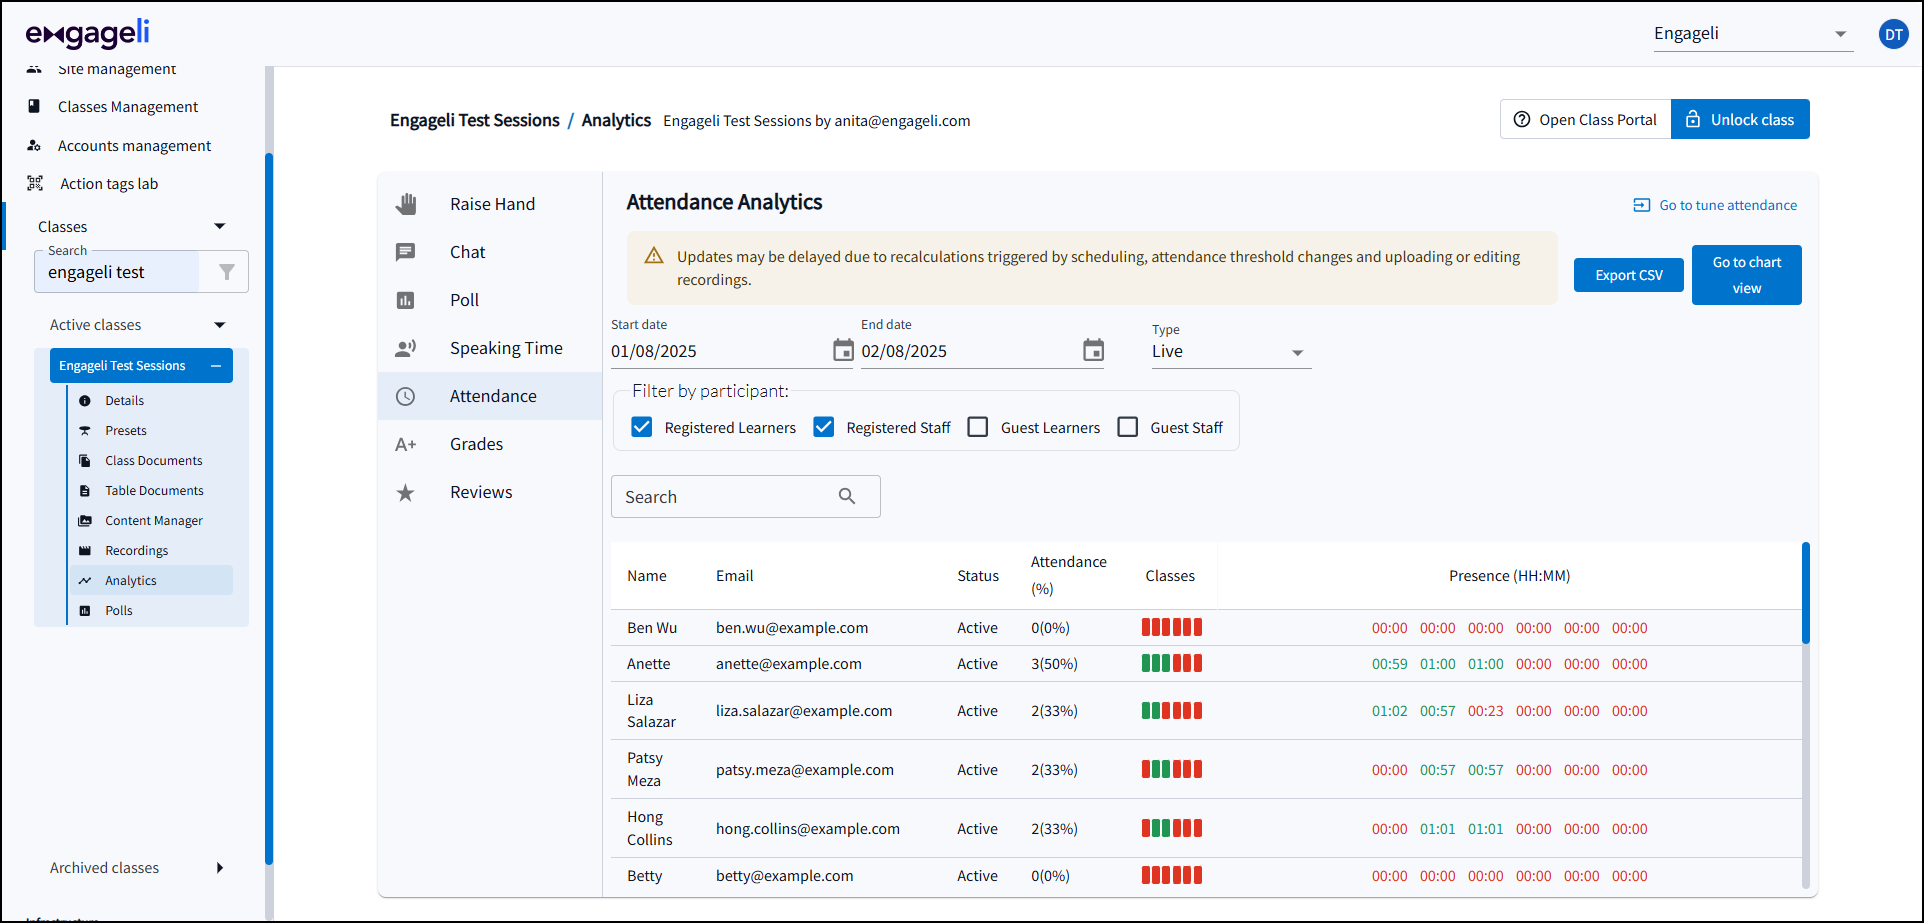This screenshot has width=1924, height=923.
Task: Enable the Guest Staff checkbox
Action: pyautogui.click(x=1128, y=427)
